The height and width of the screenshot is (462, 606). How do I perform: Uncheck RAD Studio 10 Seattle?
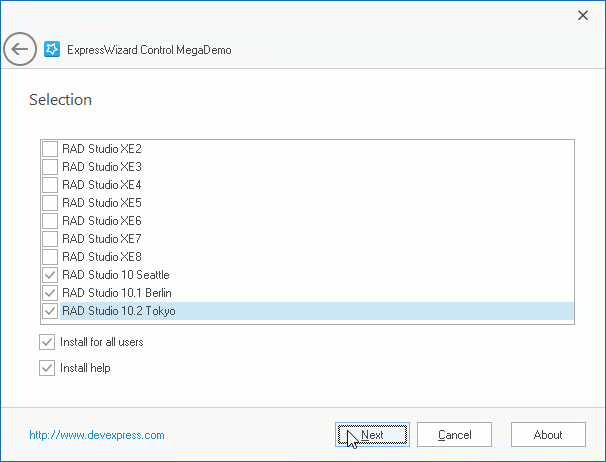point(50,275)
